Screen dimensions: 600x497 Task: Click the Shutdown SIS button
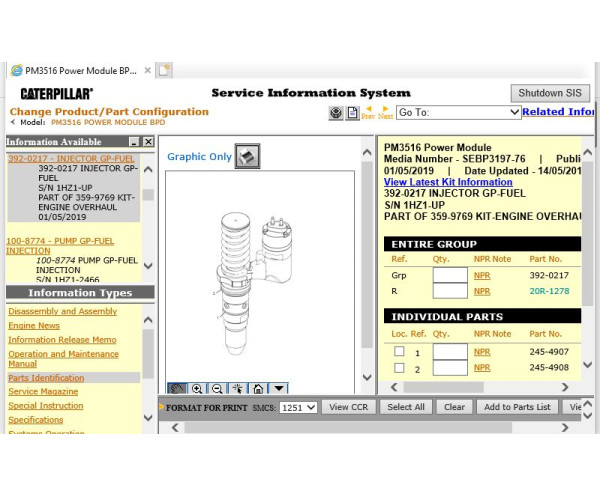(549, 93)
